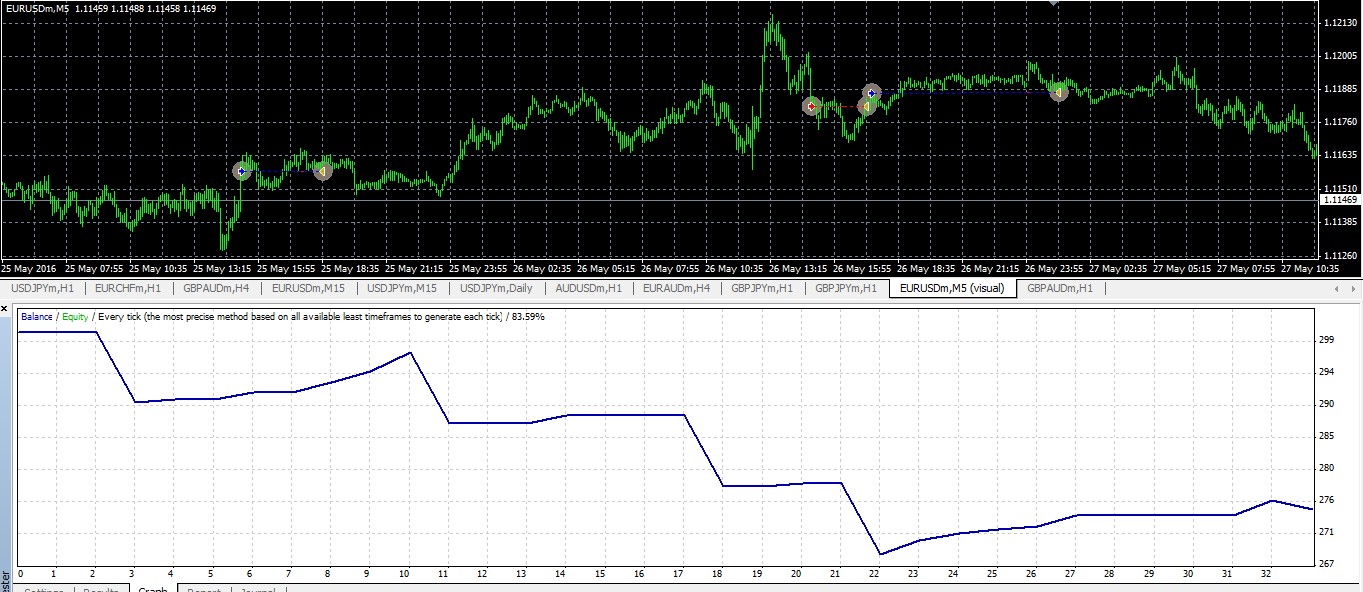Open the EURUSDm,M15 chart tab

point(308,288)
